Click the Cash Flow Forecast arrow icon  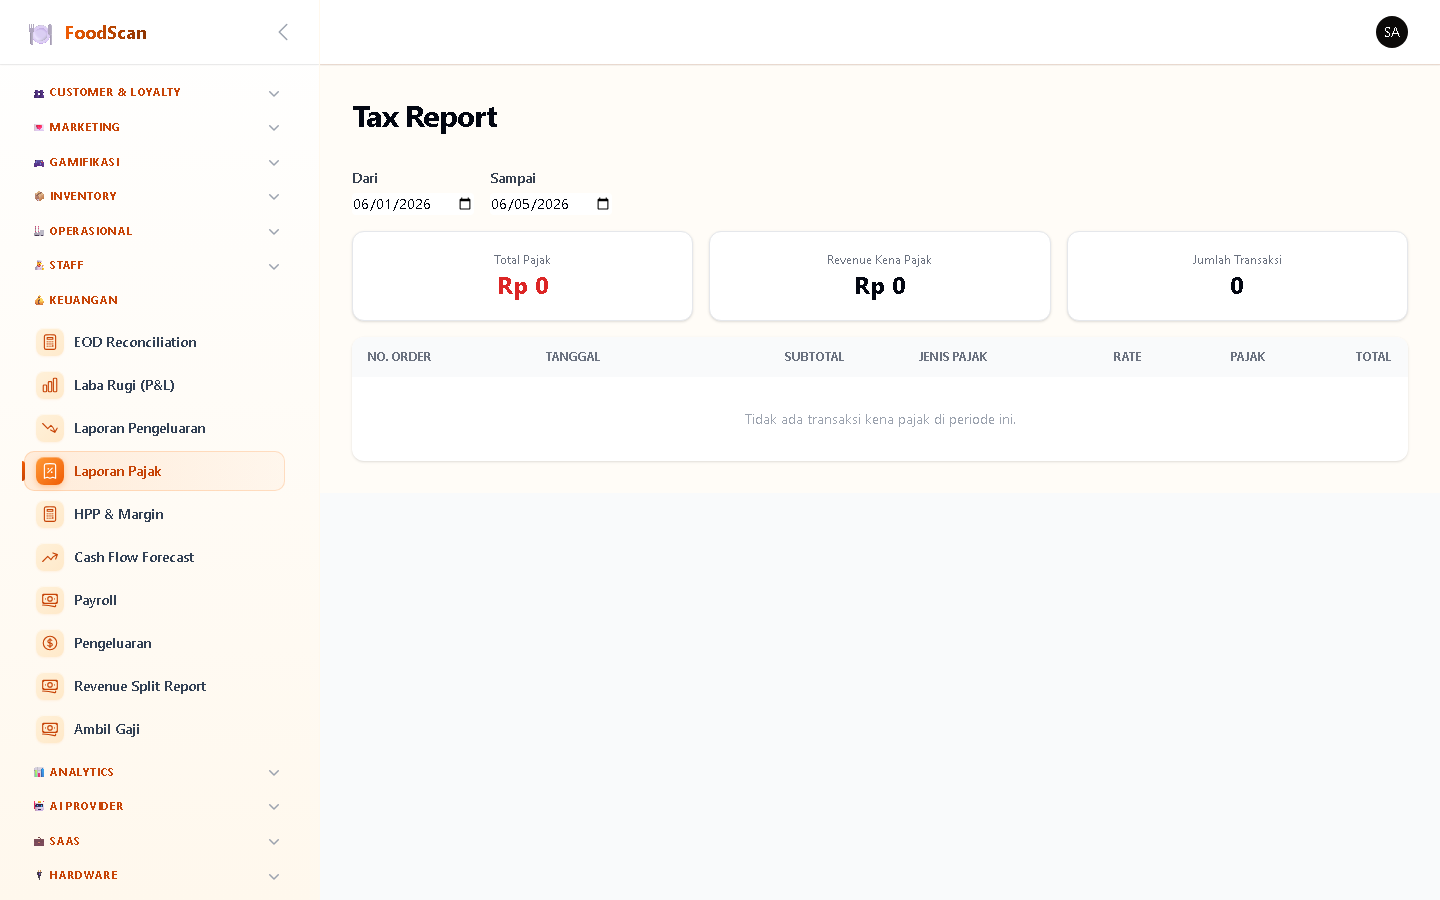pyautogui.click(x=50, y=557)
